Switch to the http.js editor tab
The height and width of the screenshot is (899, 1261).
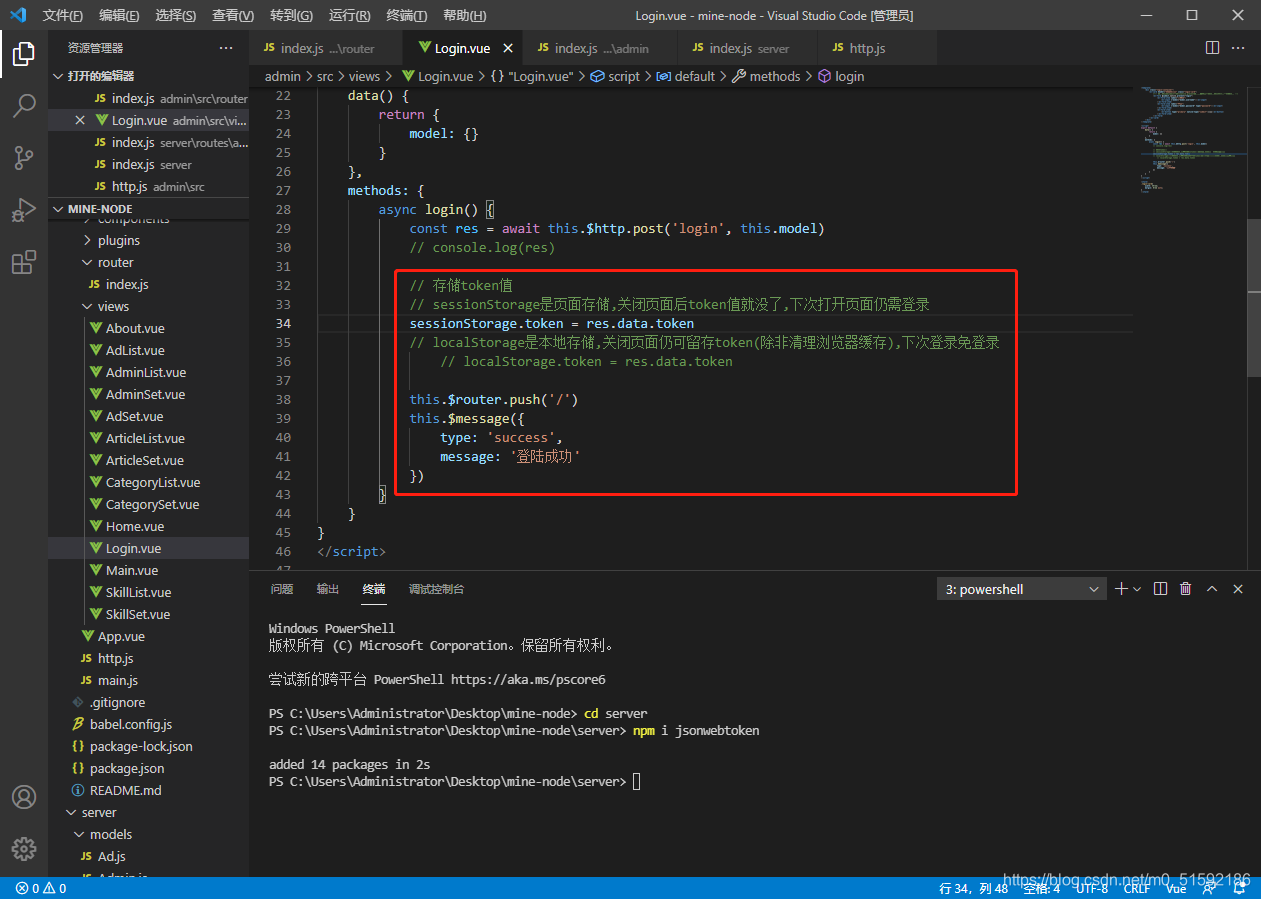pos(866,48)
